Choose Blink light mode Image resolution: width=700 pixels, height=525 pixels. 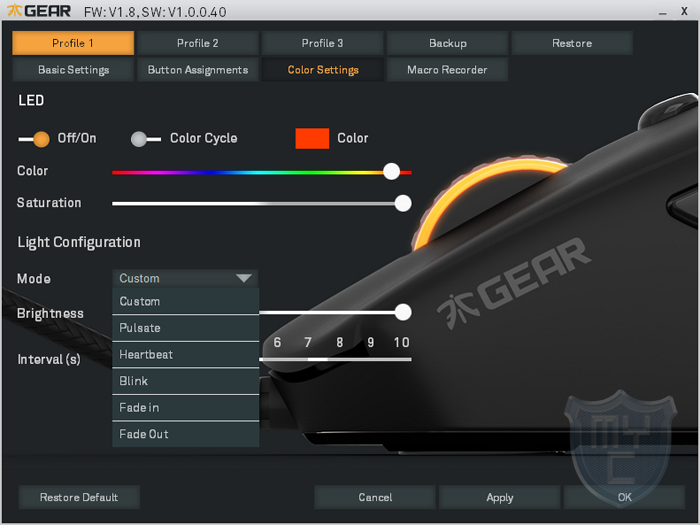186,381
